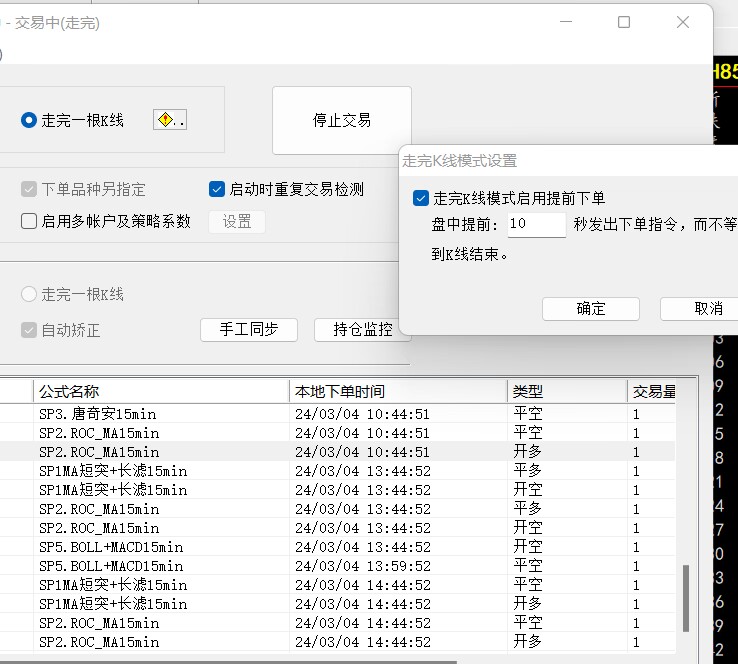Select the enabled 走完一根K线 radio beside diamond icon
Screen dimensions: 738x664
point(29,120)
